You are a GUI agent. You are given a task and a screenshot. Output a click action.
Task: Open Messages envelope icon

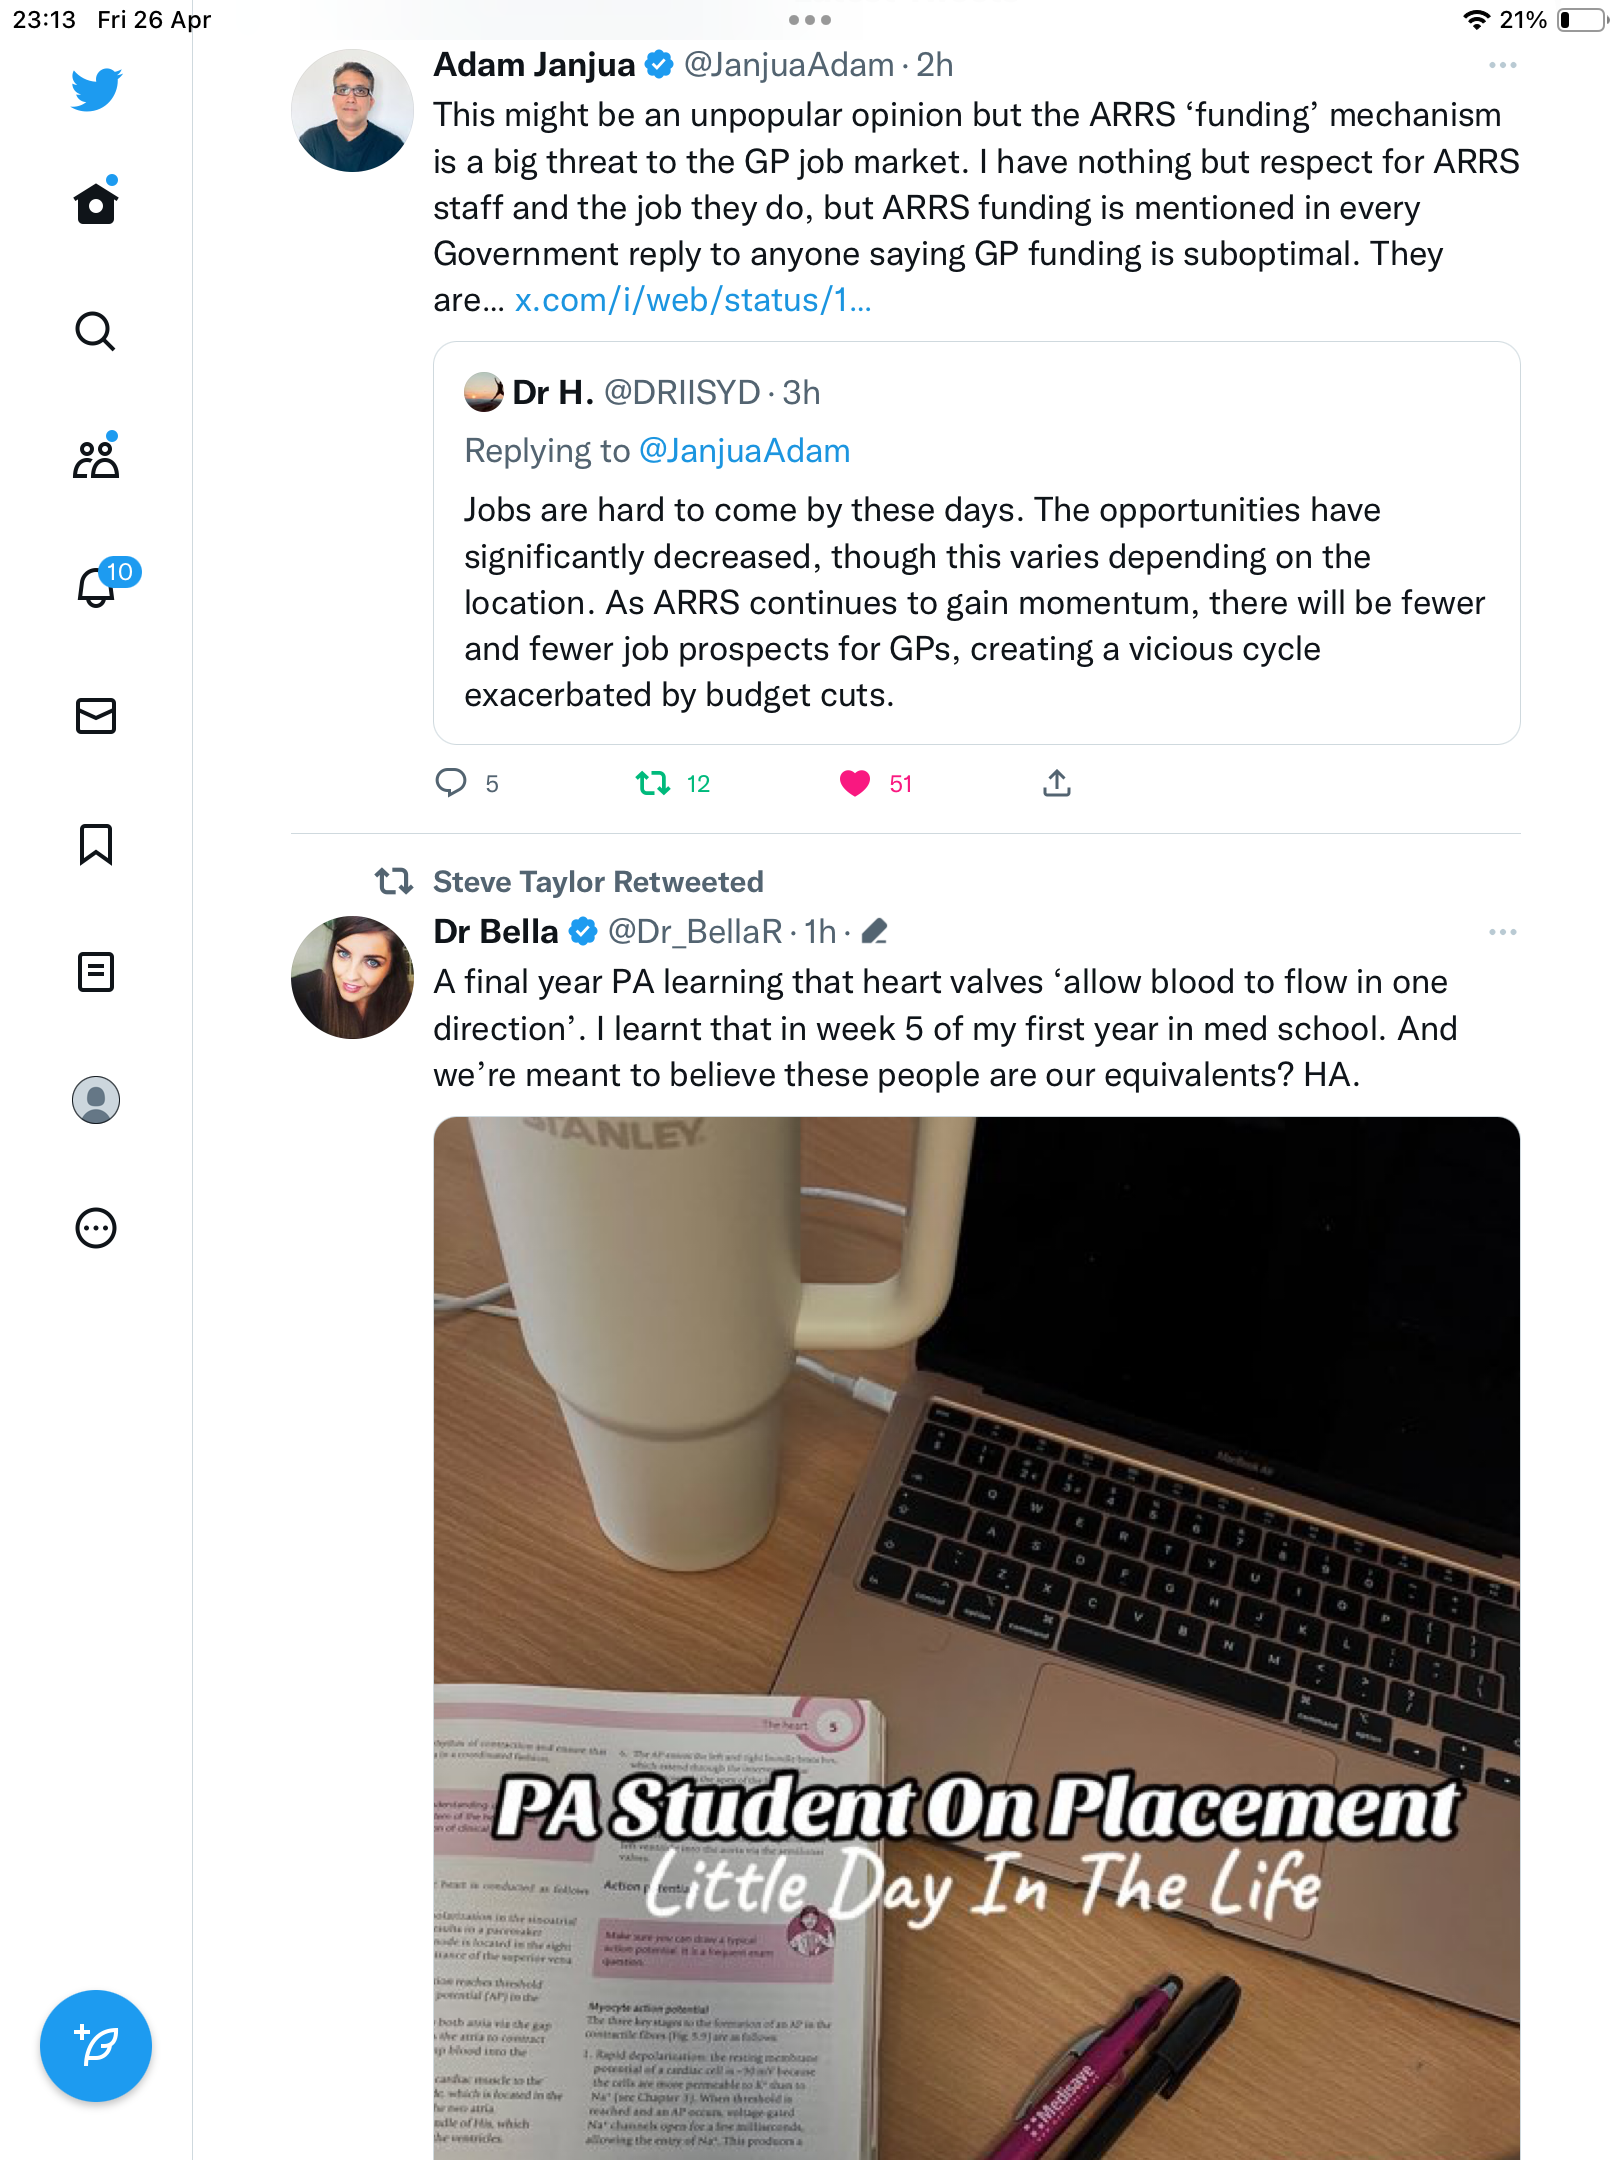coord(96,716)
